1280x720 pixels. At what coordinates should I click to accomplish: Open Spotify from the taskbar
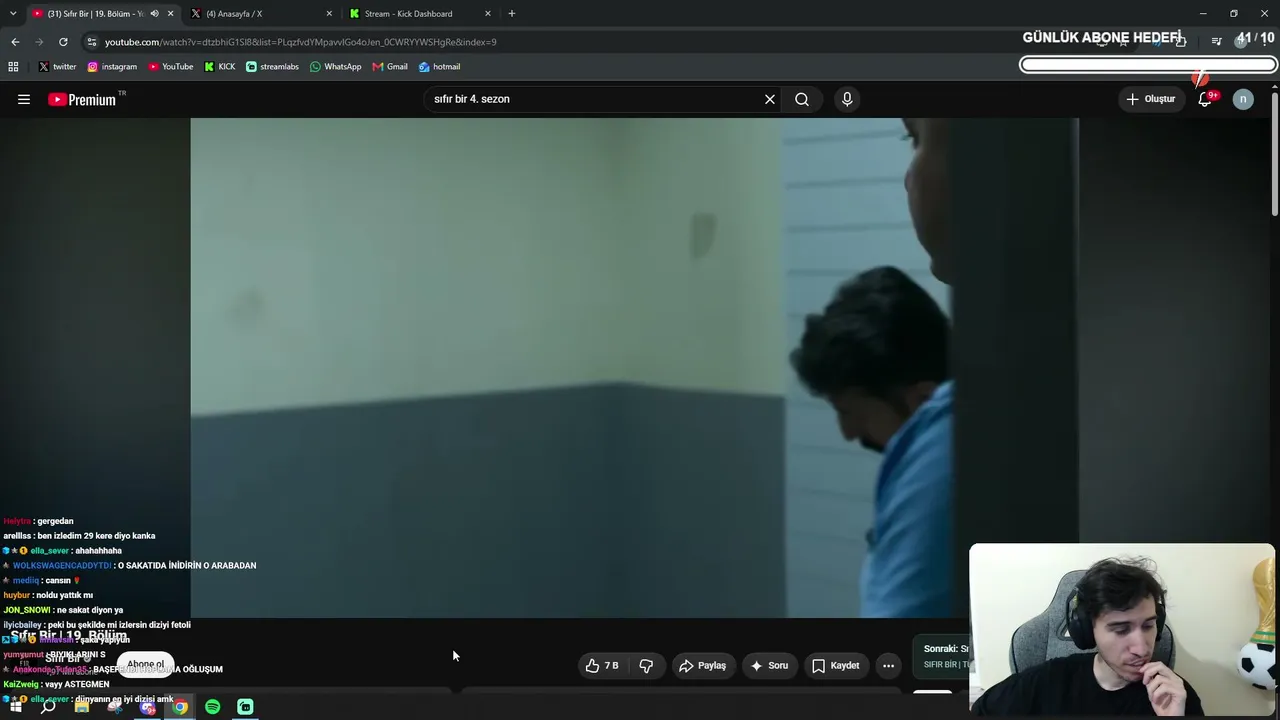213,707
